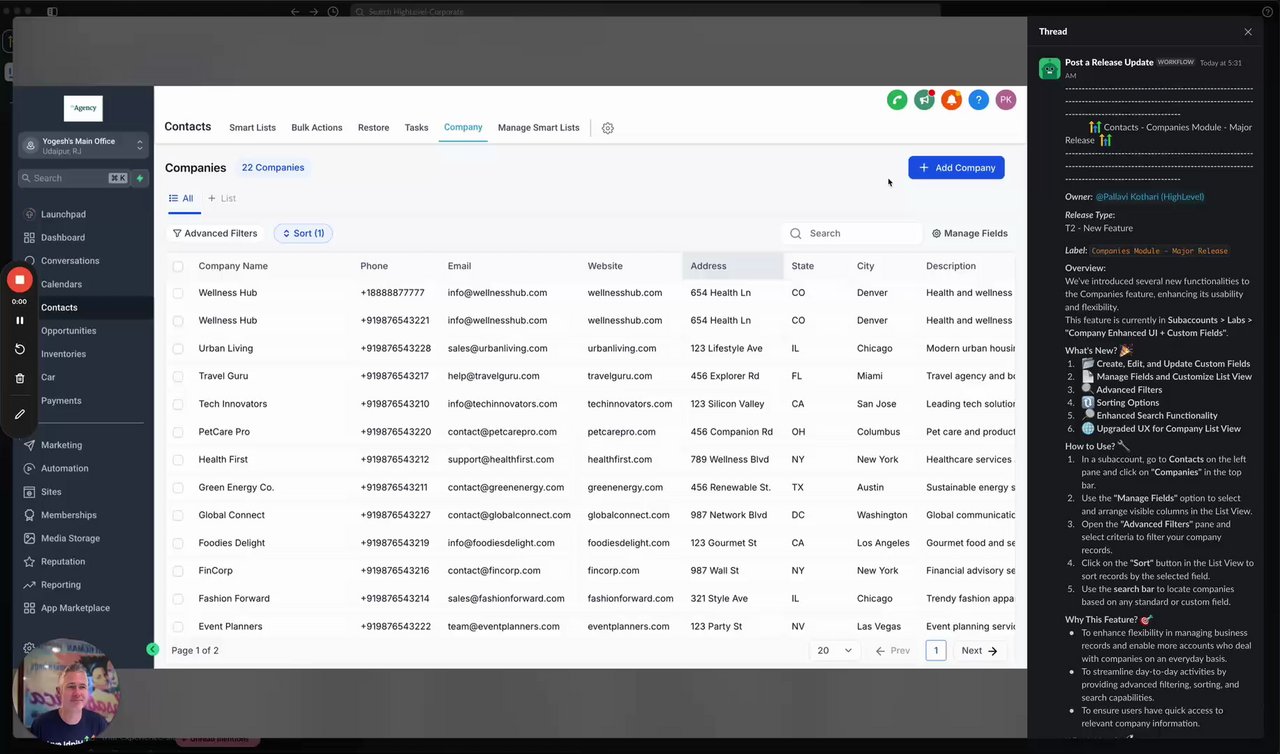The height and width of the screenshot is (754, 1280).
Task: Select all companies with header checkbox
Action: click(178, 266)
